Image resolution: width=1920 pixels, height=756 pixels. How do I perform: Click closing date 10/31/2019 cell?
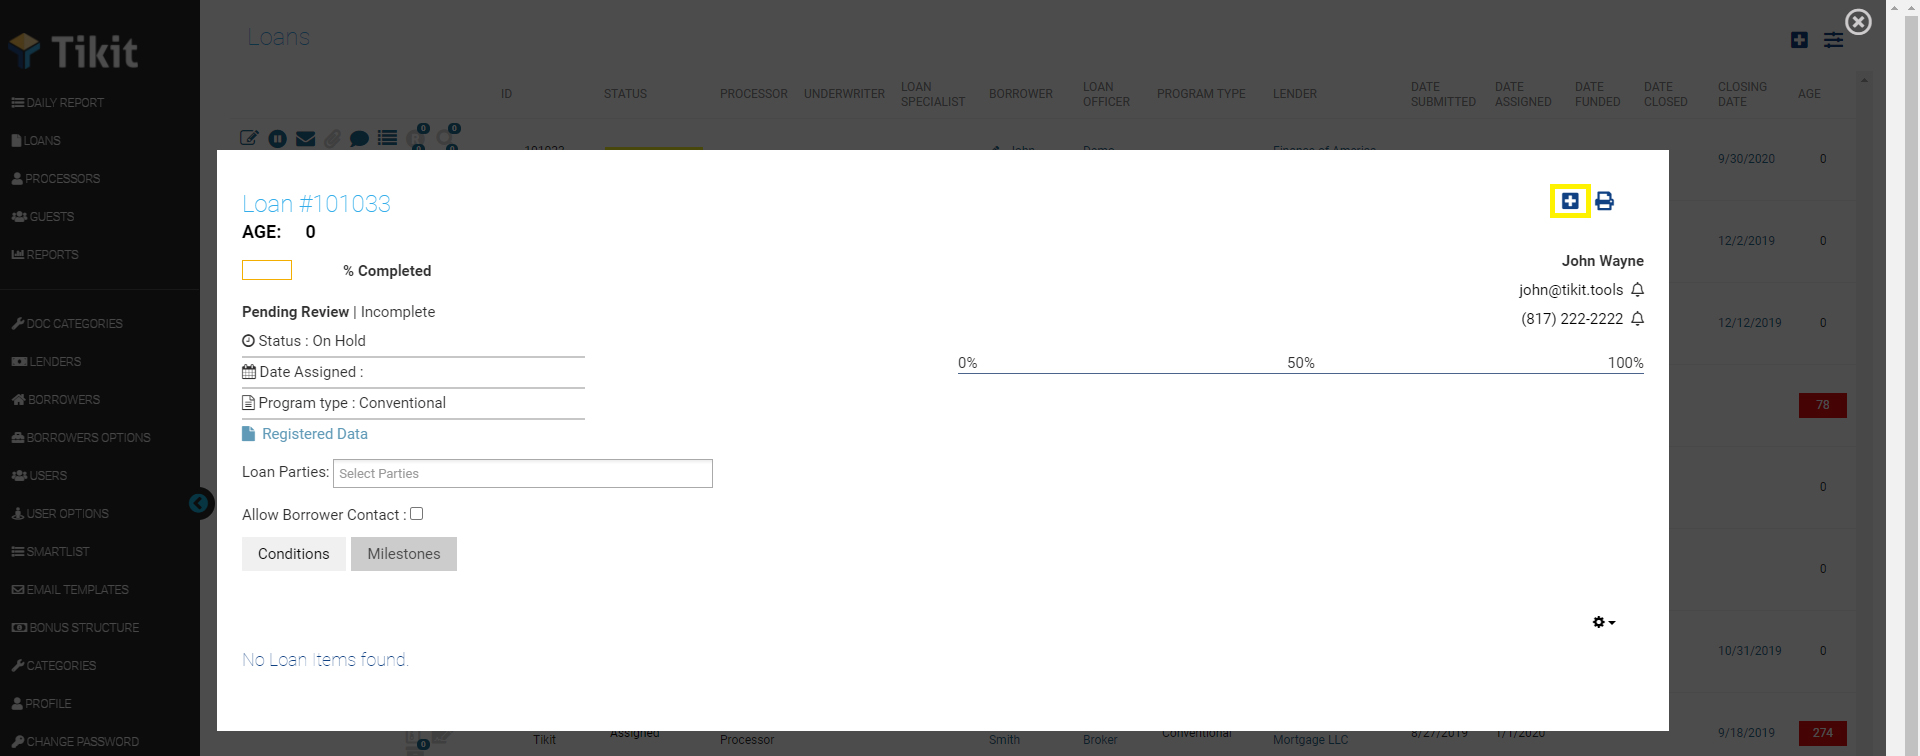click(x=1750, y=651)
